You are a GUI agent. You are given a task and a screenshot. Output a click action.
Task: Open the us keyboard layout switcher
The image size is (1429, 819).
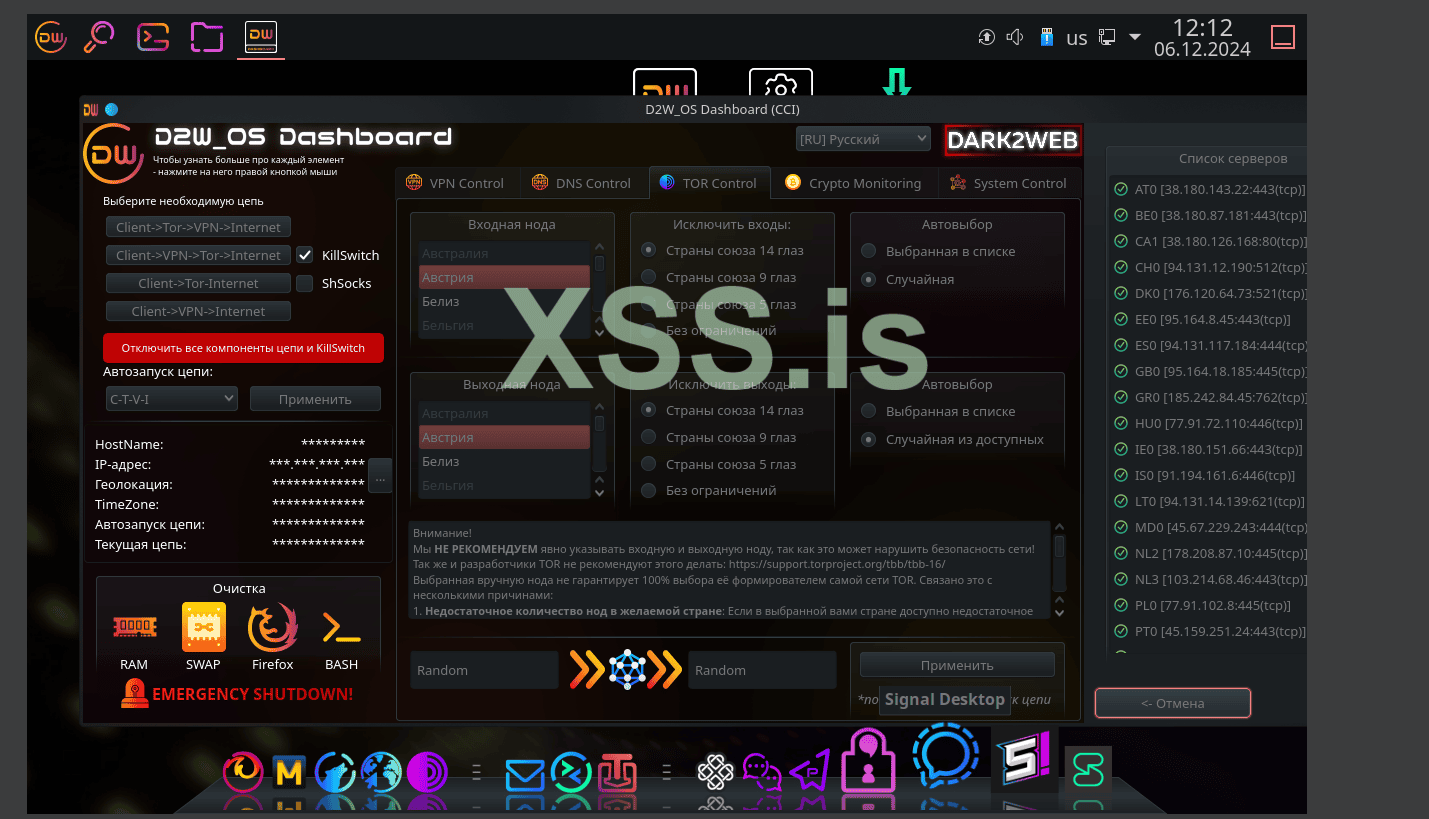coord(1077,38)
